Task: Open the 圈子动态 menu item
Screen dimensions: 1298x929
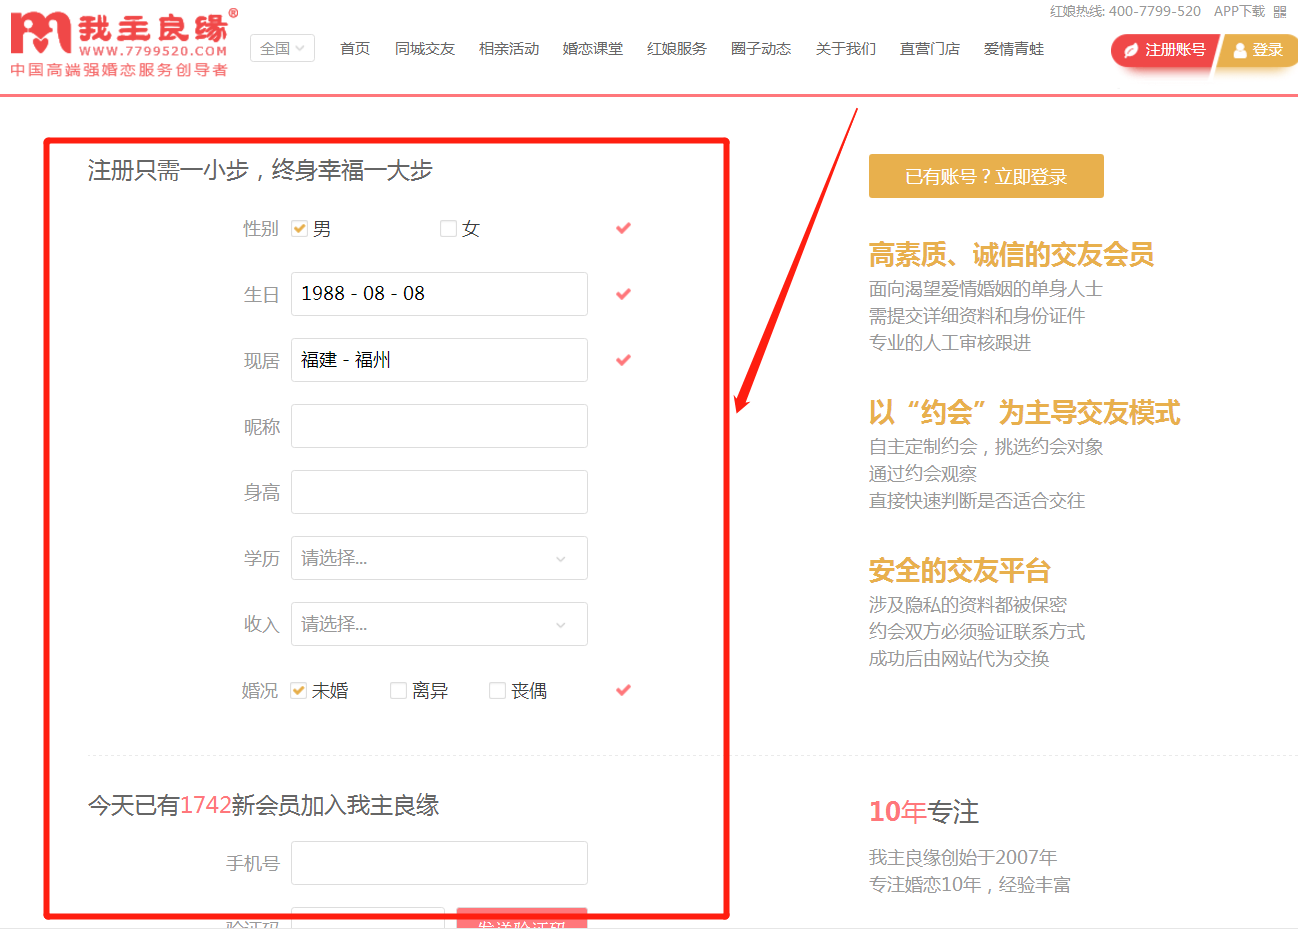Action: 761,48
